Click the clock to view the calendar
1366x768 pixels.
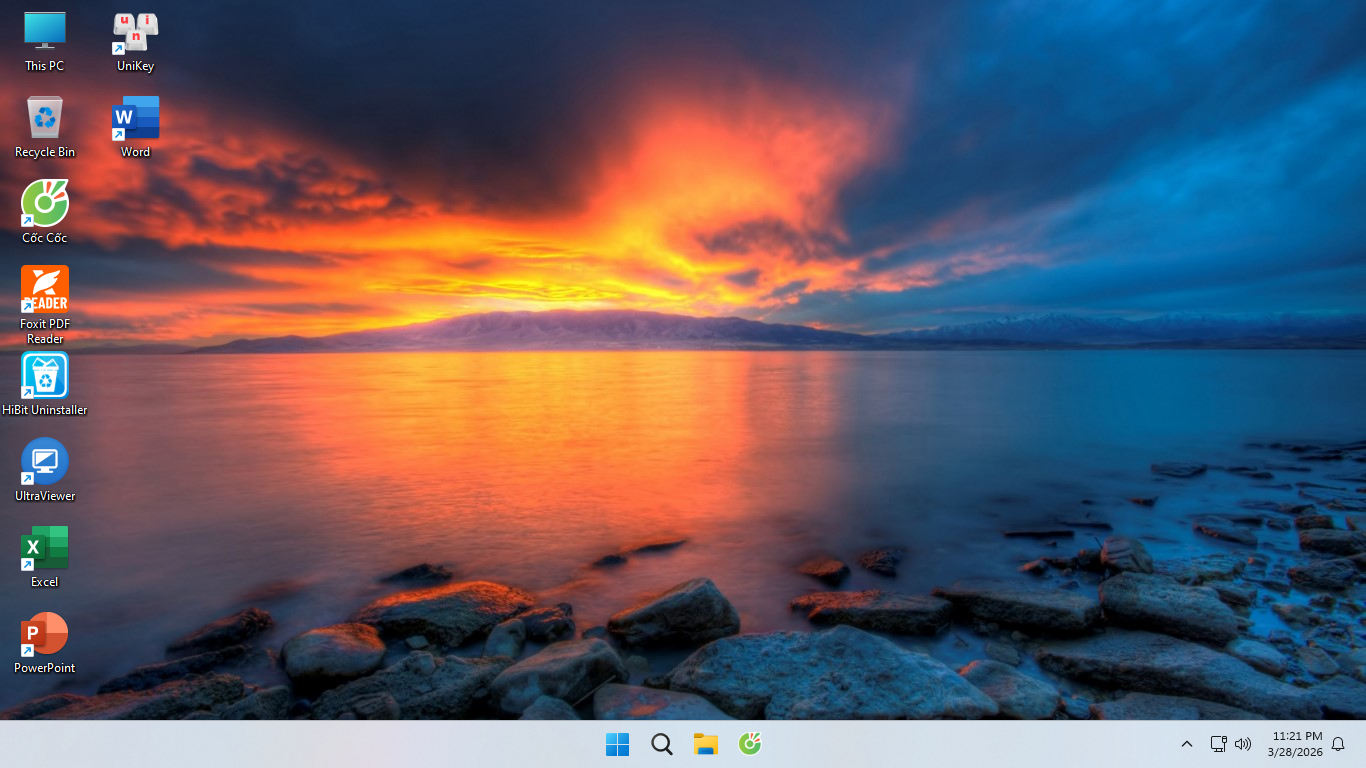(1295, 744)
